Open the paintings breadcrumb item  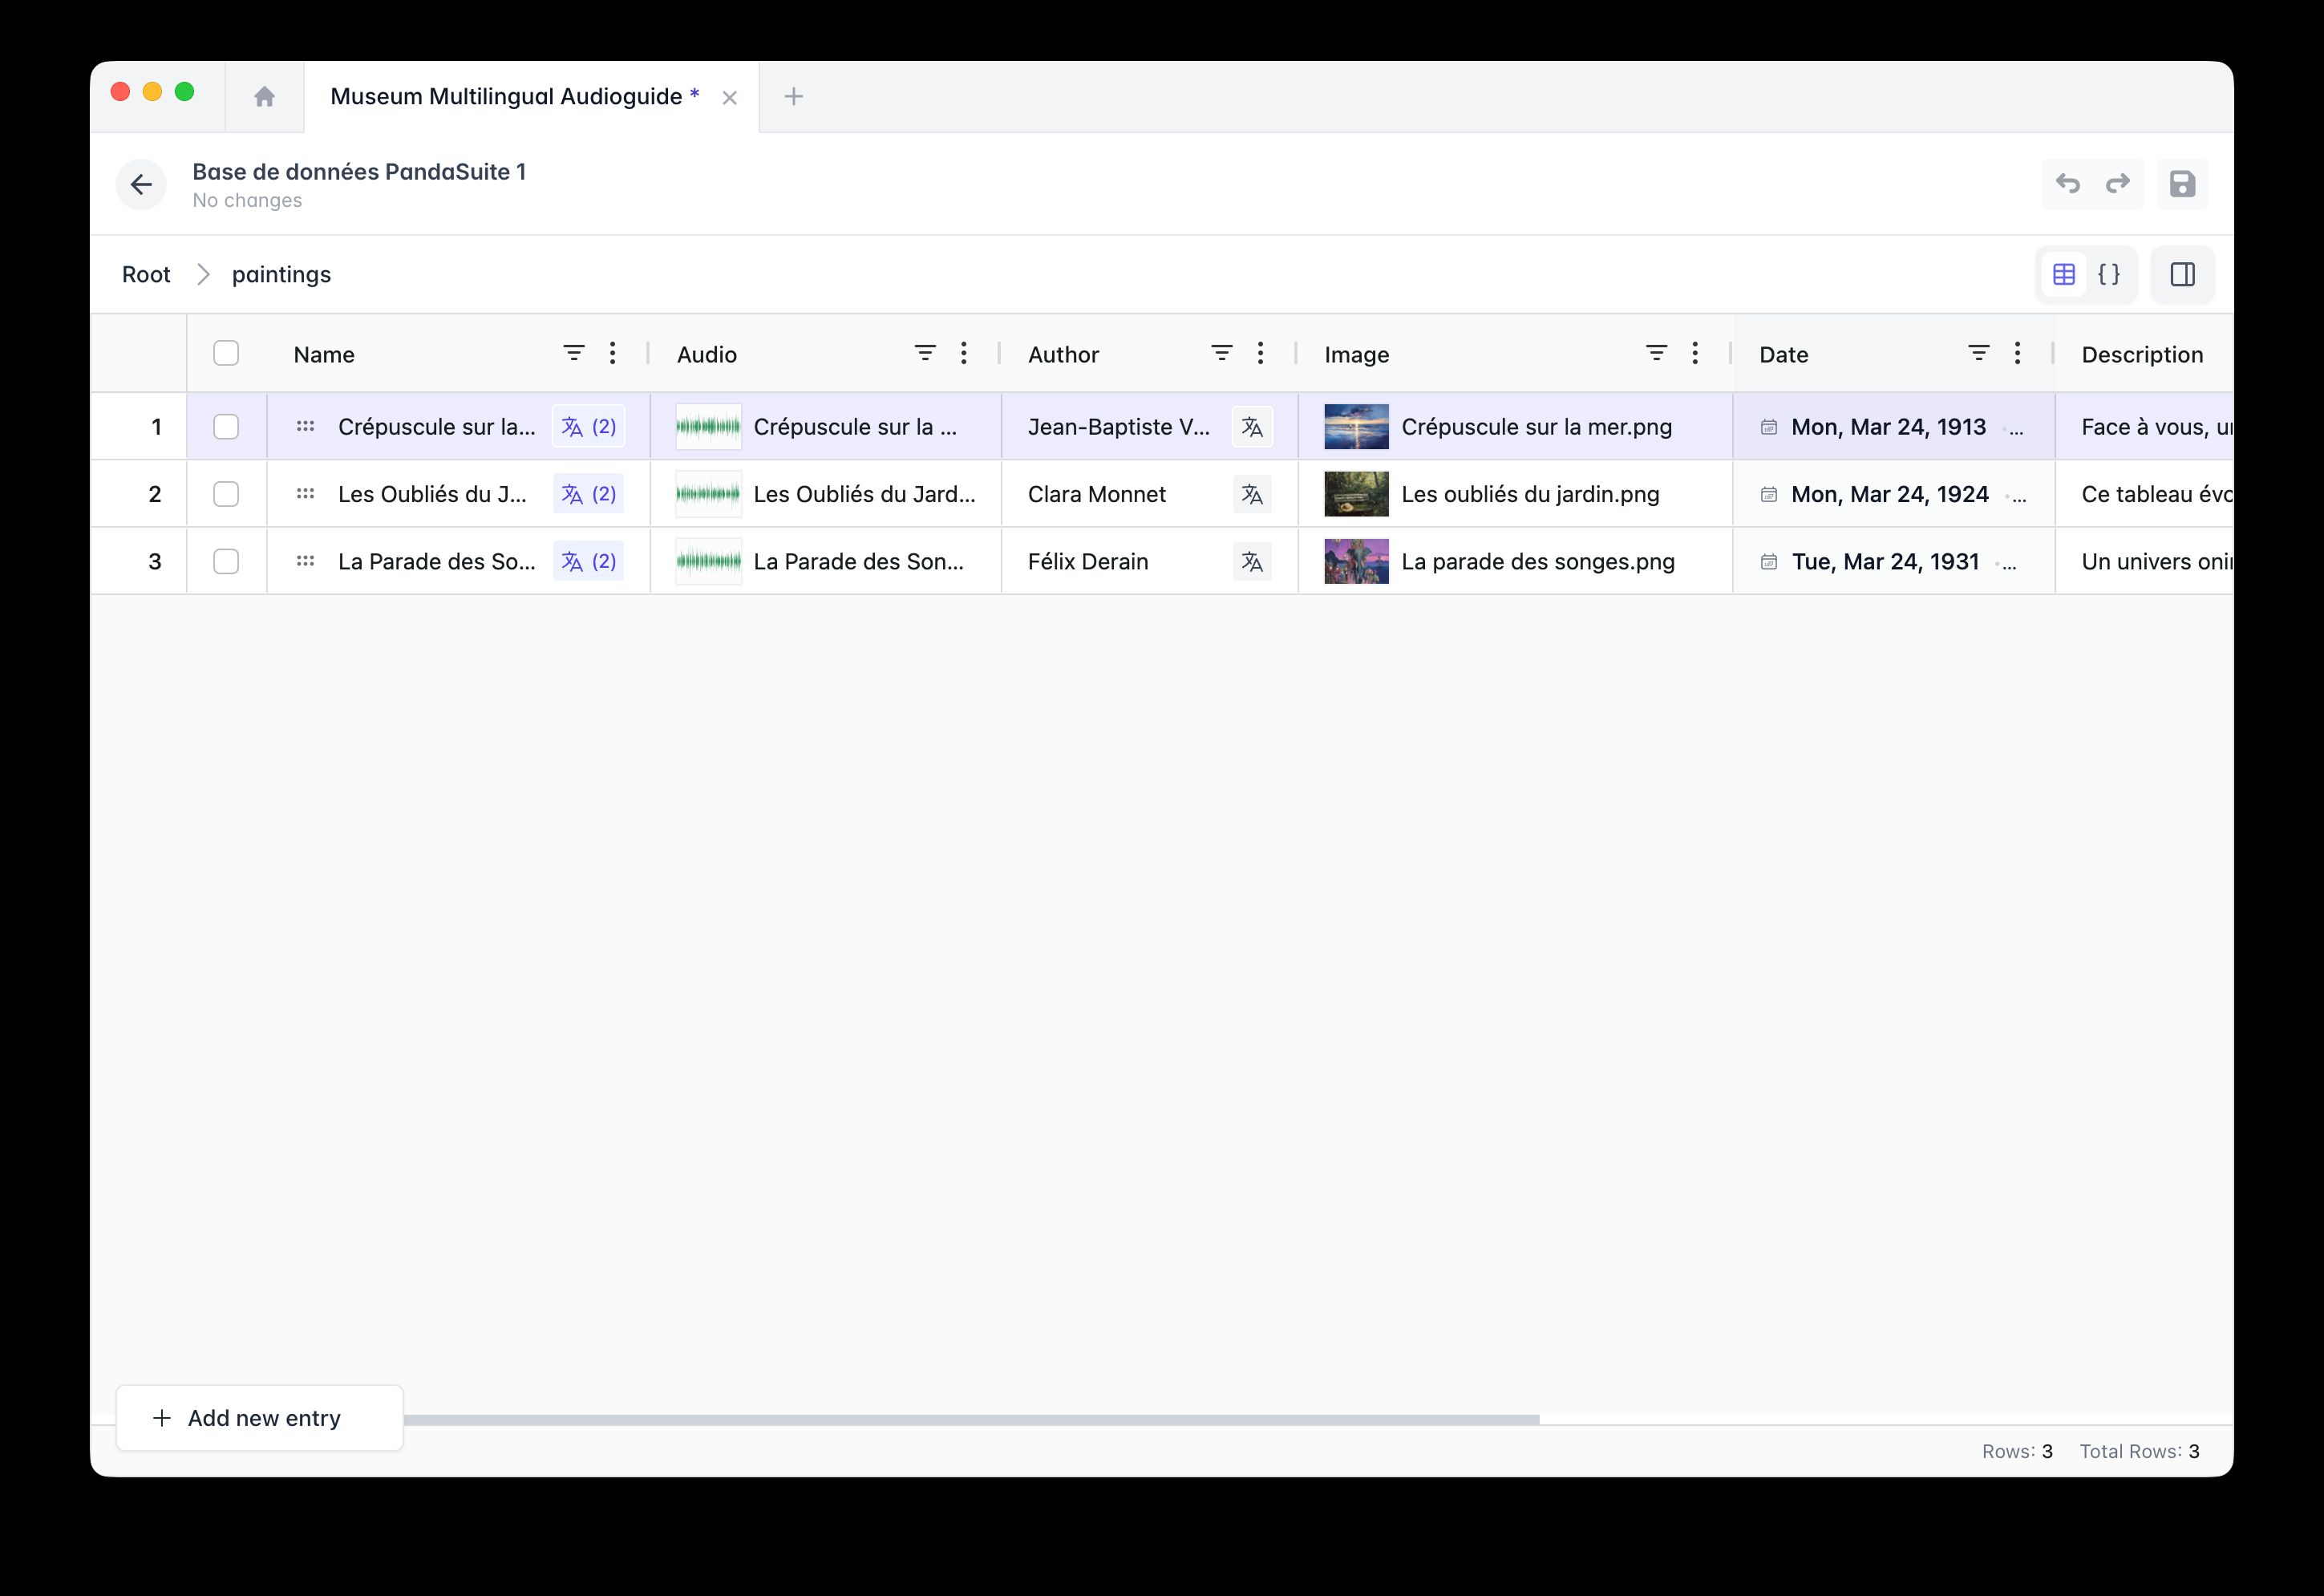[281, 274]
